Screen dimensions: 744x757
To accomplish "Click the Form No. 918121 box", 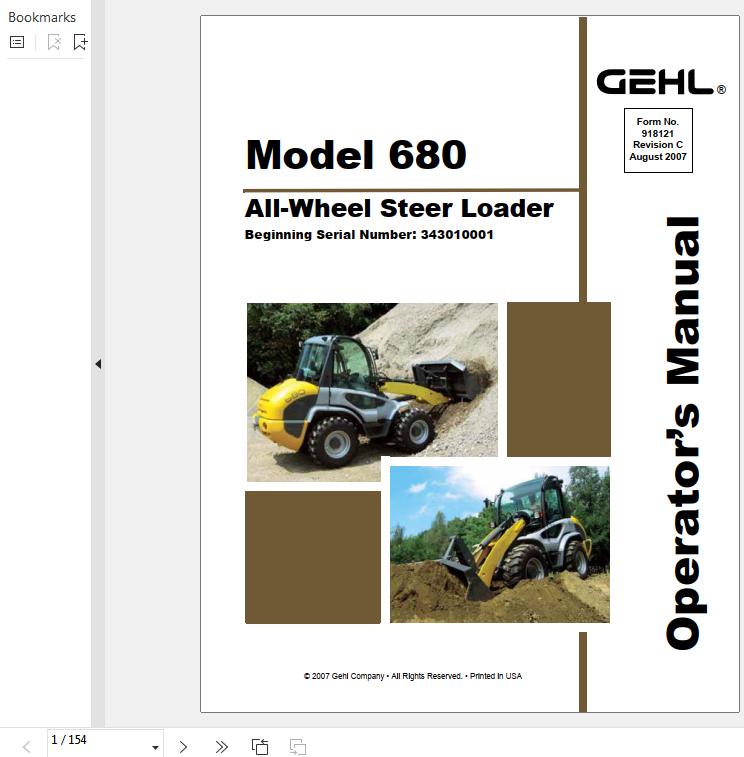I will (657, 140).
